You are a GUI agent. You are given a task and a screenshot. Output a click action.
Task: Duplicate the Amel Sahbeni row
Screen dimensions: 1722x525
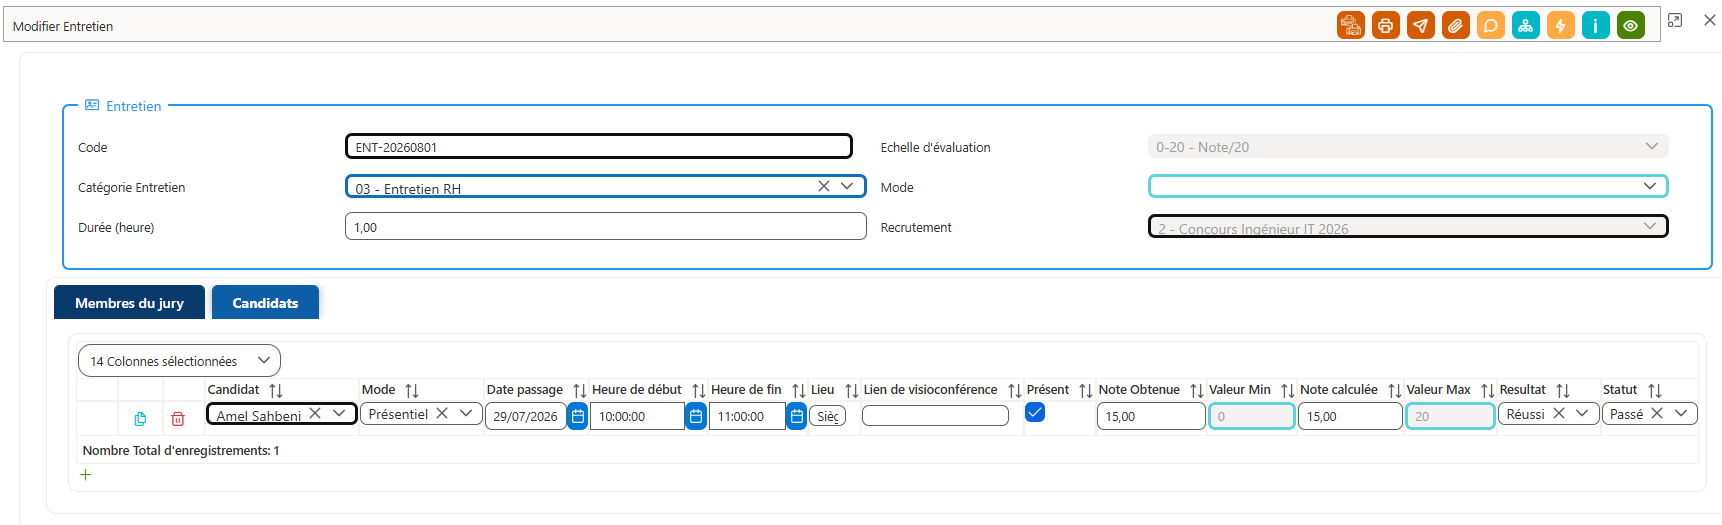click(x=140, y=419)
